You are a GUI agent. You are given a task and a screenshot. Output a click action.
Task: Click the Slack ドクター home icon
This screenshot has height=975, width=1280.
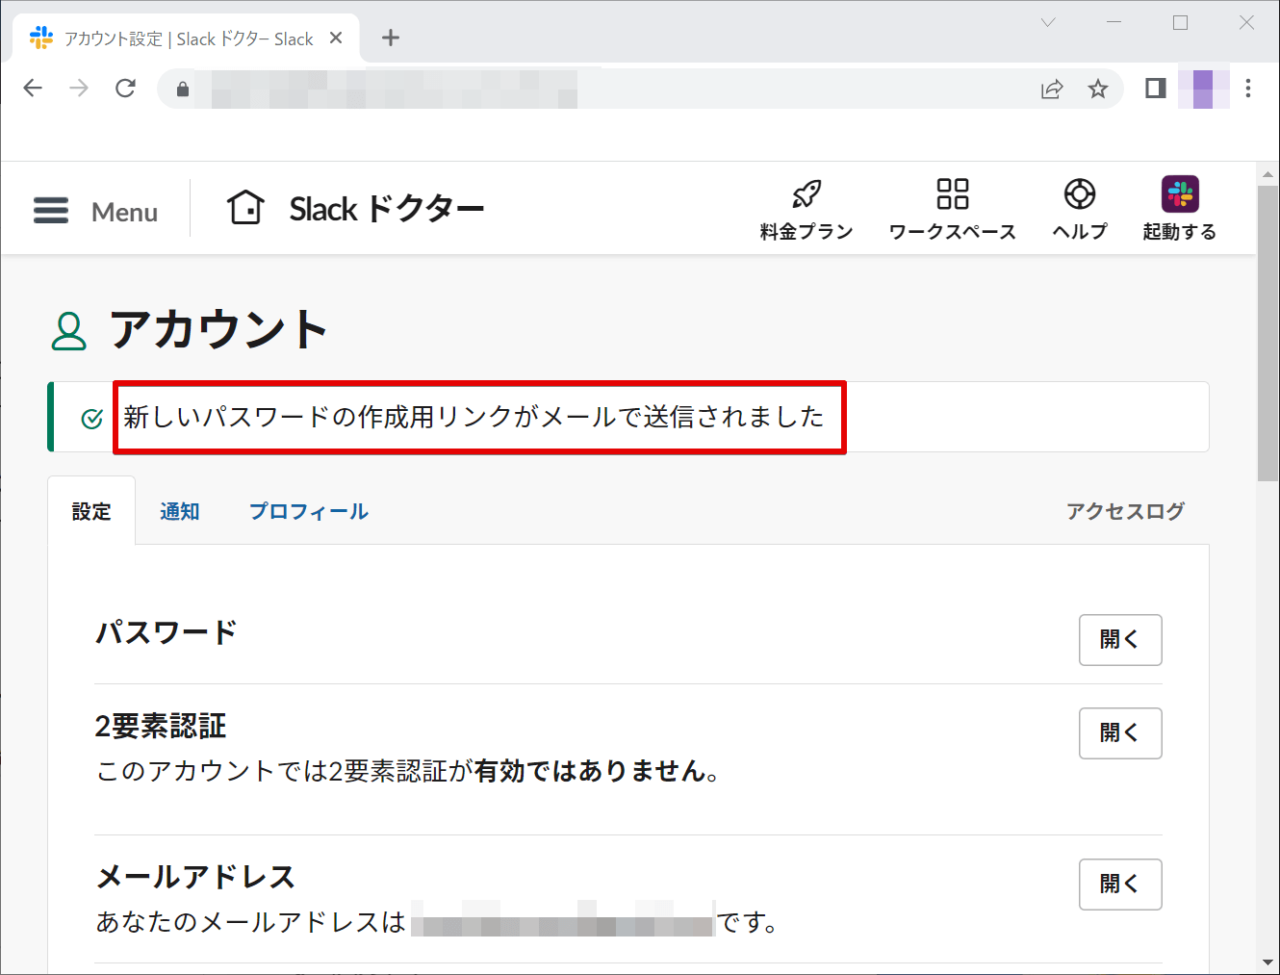[x=245, y=208]
